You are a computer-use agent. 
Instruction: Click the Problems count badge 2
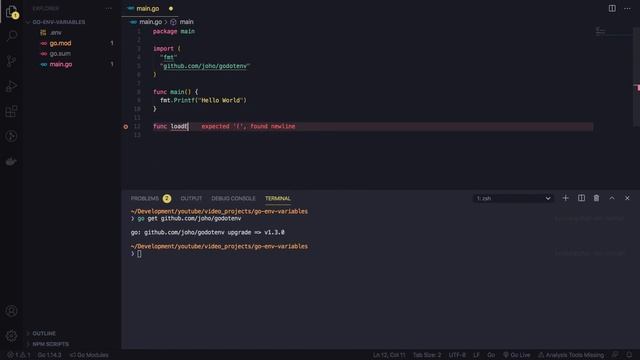(x=167, y=199)
